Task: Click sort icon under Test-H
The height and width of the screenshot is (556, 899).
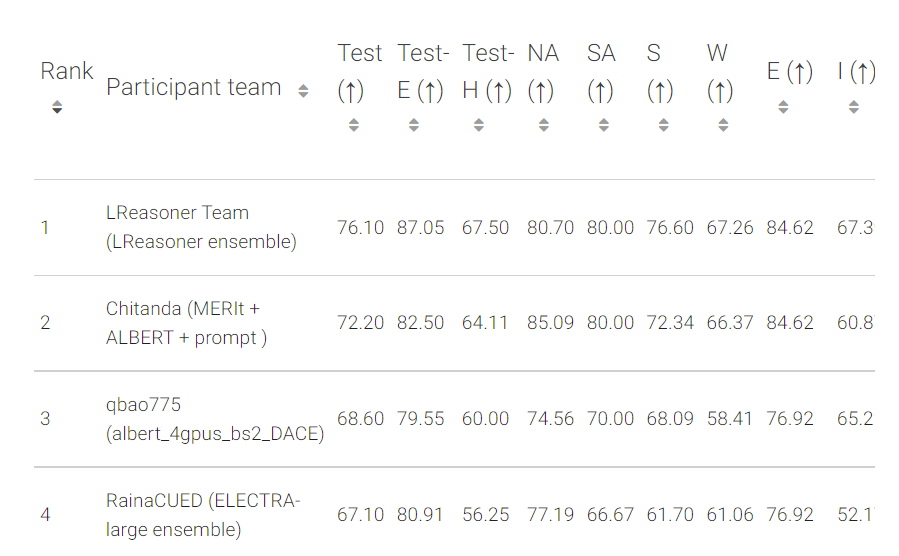Action: click(x=479, y=125)
